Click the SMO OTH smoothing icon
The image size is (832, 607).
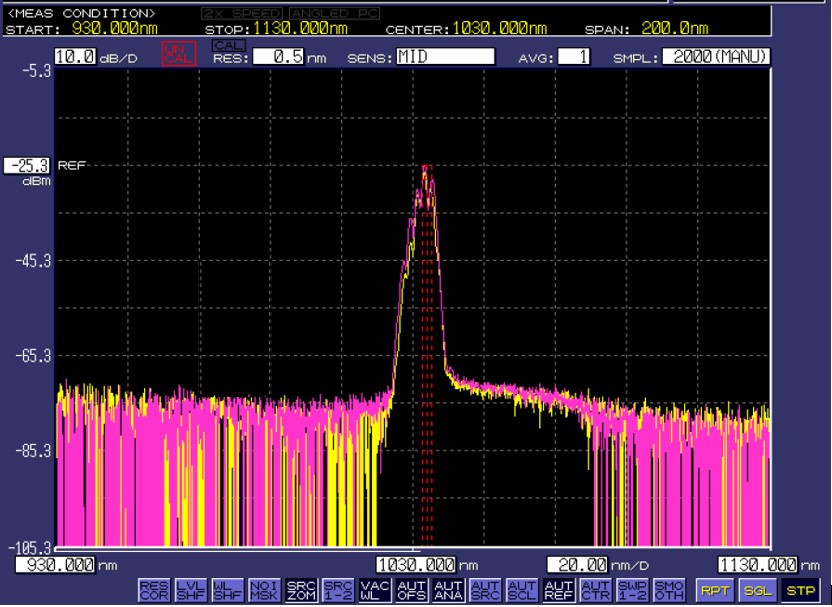point(669,590)
